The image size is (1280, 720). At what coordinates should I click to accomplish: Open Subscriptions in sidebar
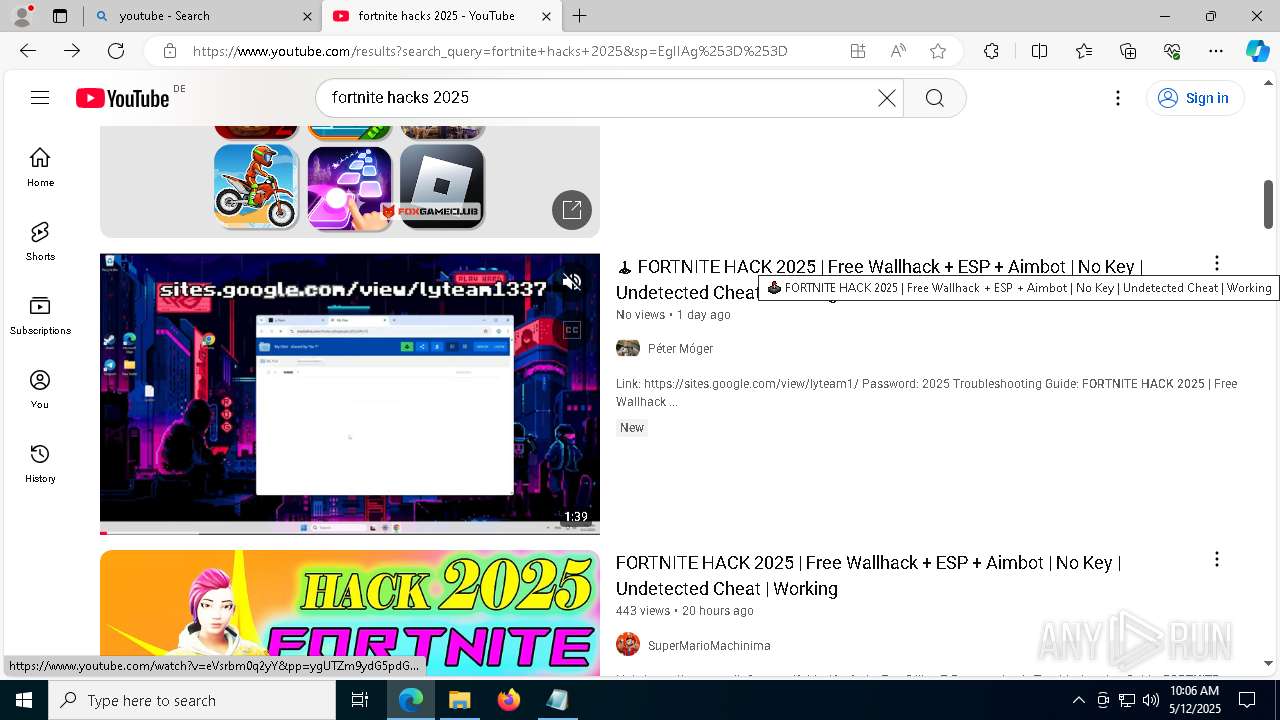[x=40, y=315]
